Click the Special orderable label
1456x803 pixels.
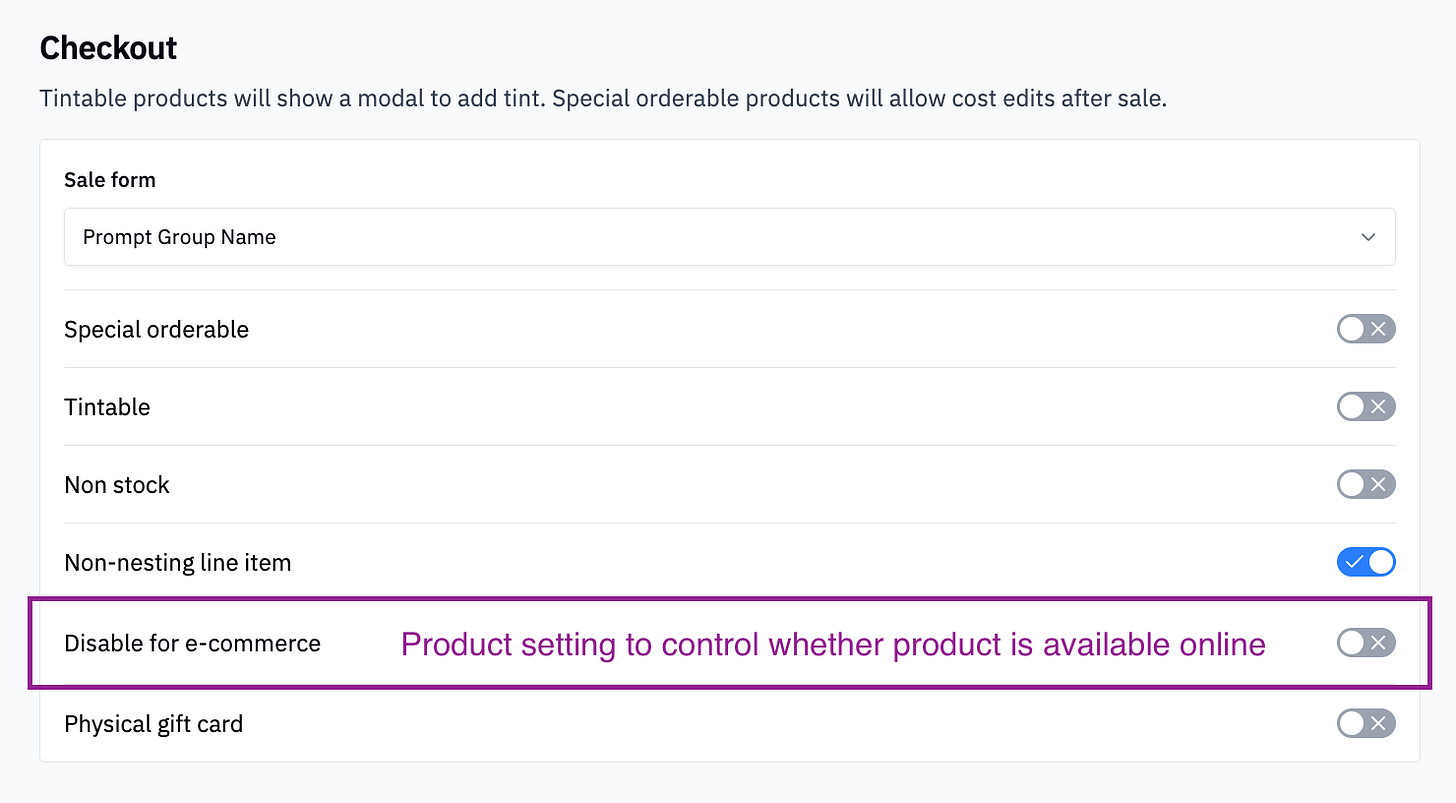point(156,329)
